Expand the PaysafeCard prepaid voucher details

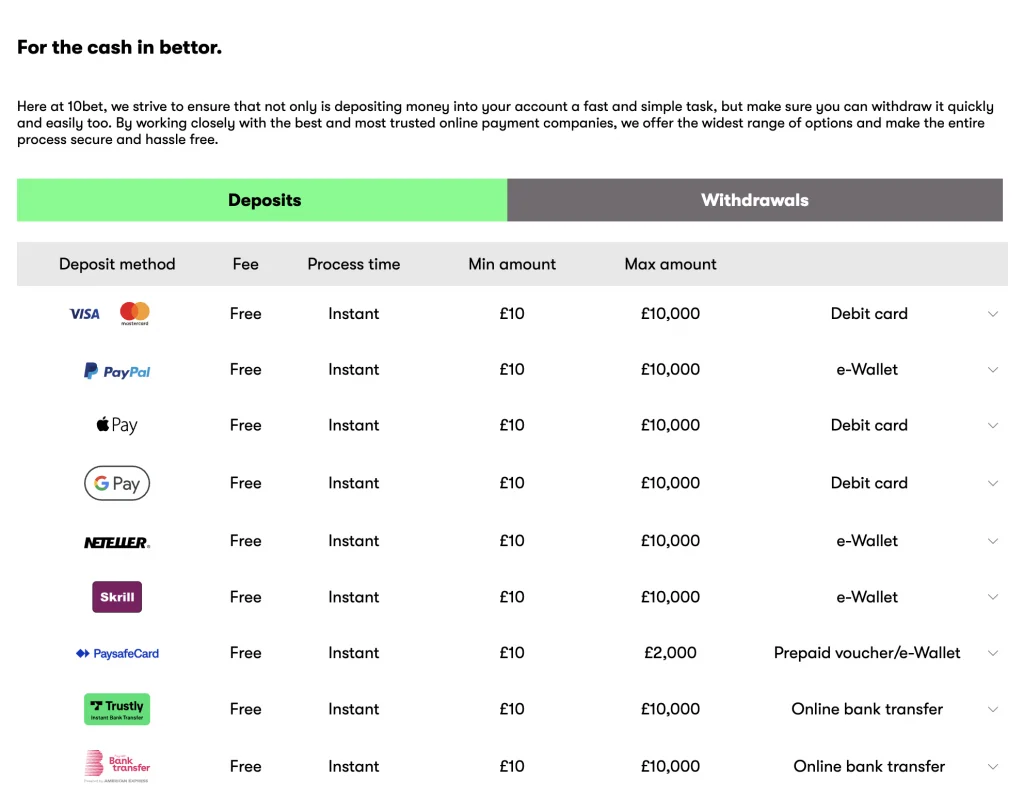coord(992,652)
